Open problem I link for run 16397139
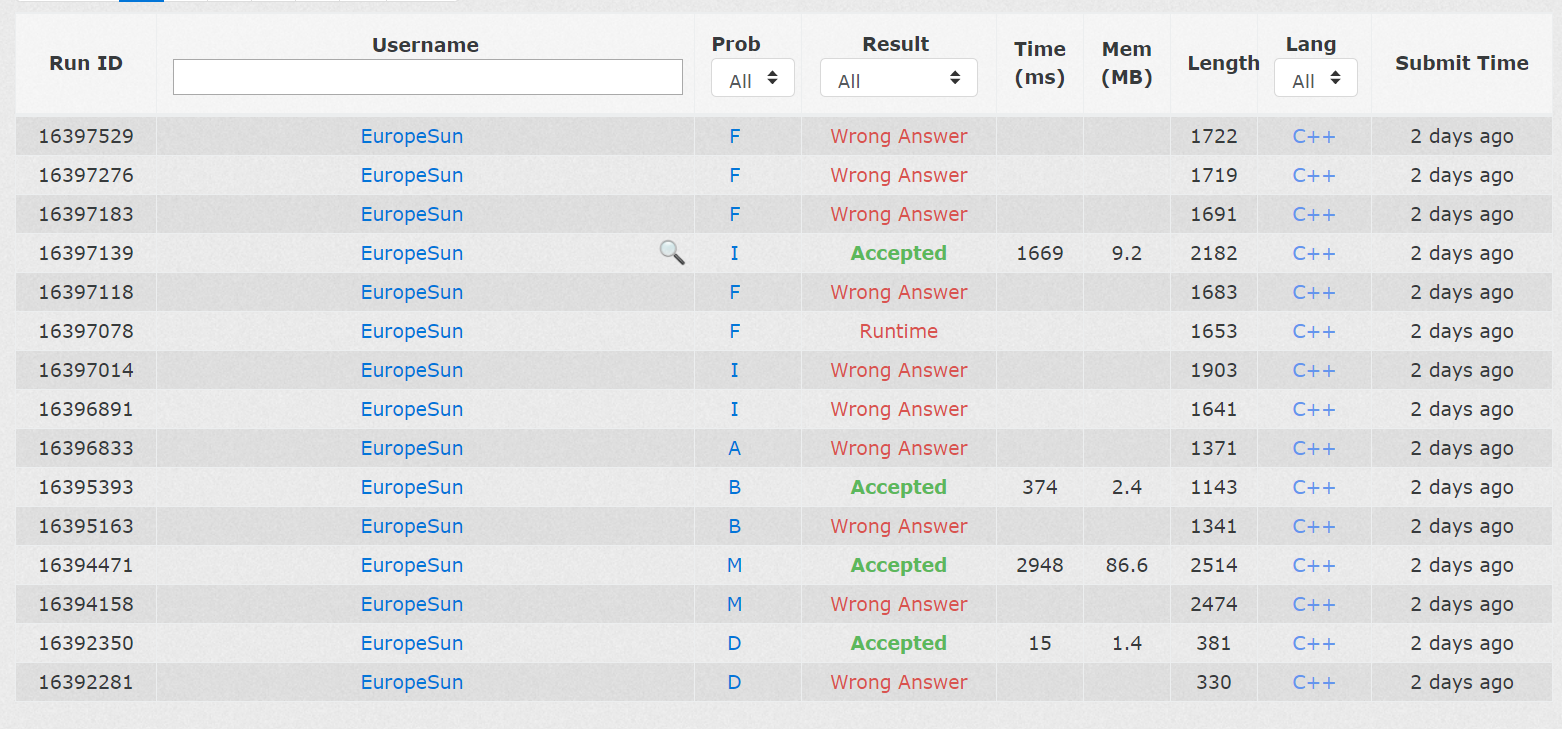 point(734,253)
